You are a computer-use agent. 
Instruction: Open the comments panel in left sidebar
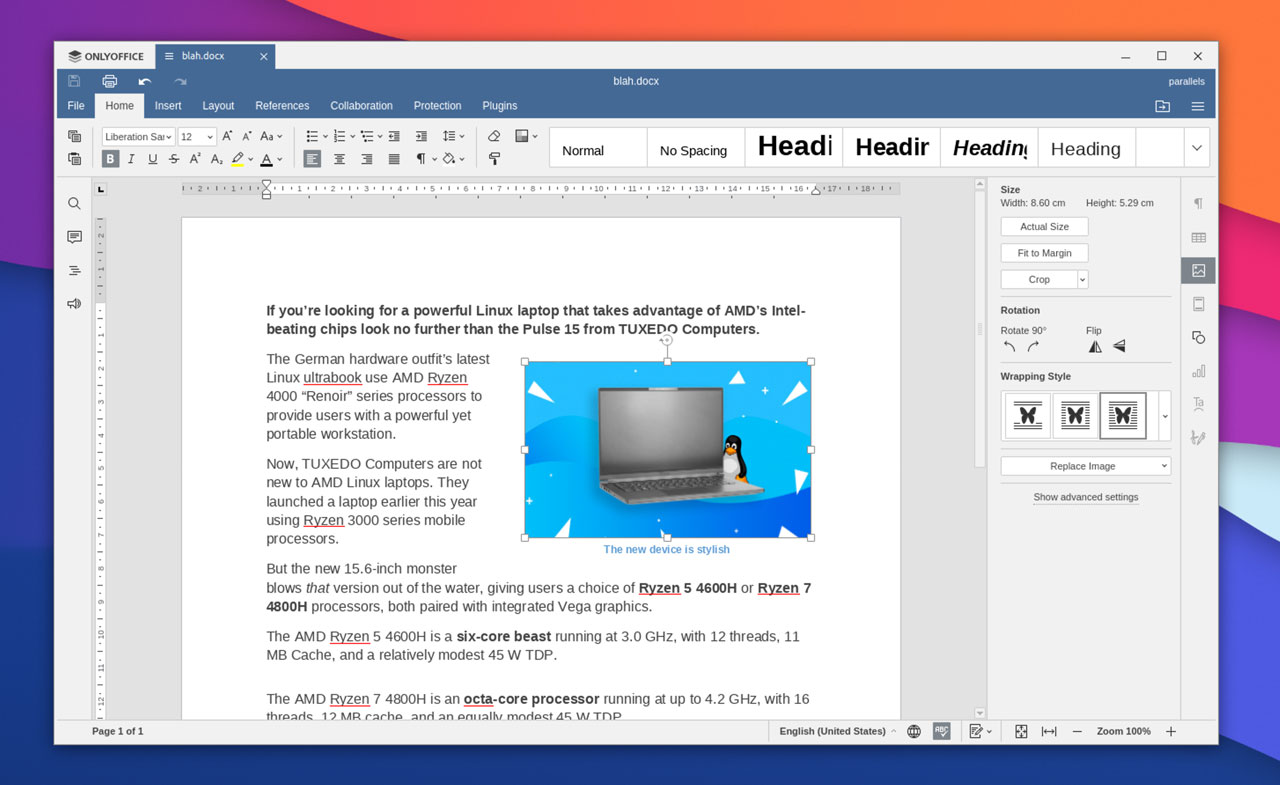pyautogui.click(x=74, y=237)
